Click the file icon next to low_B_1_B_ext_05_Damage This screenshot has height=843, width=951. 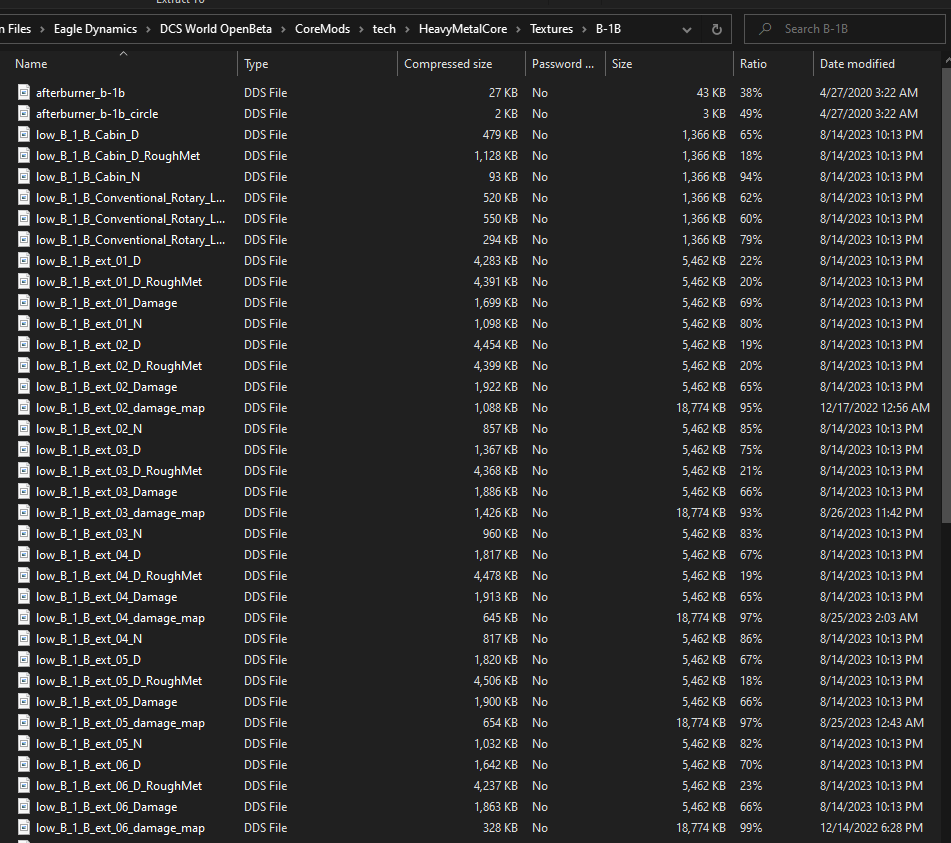24,702
